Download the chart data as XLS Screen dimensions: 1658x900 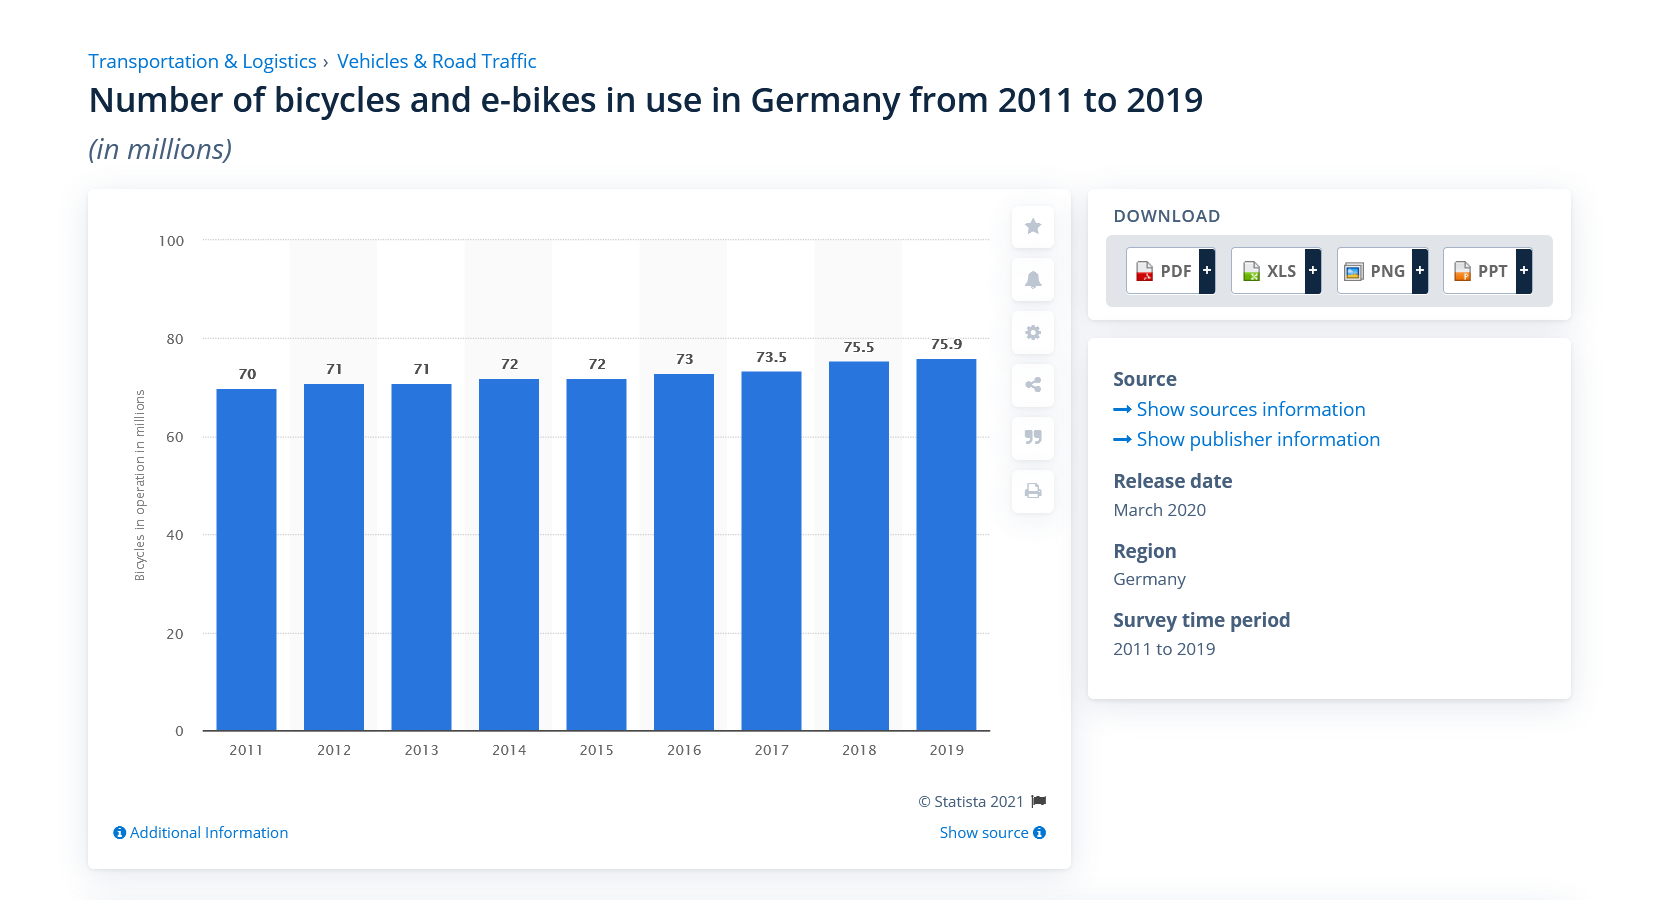click(1270, 270)
